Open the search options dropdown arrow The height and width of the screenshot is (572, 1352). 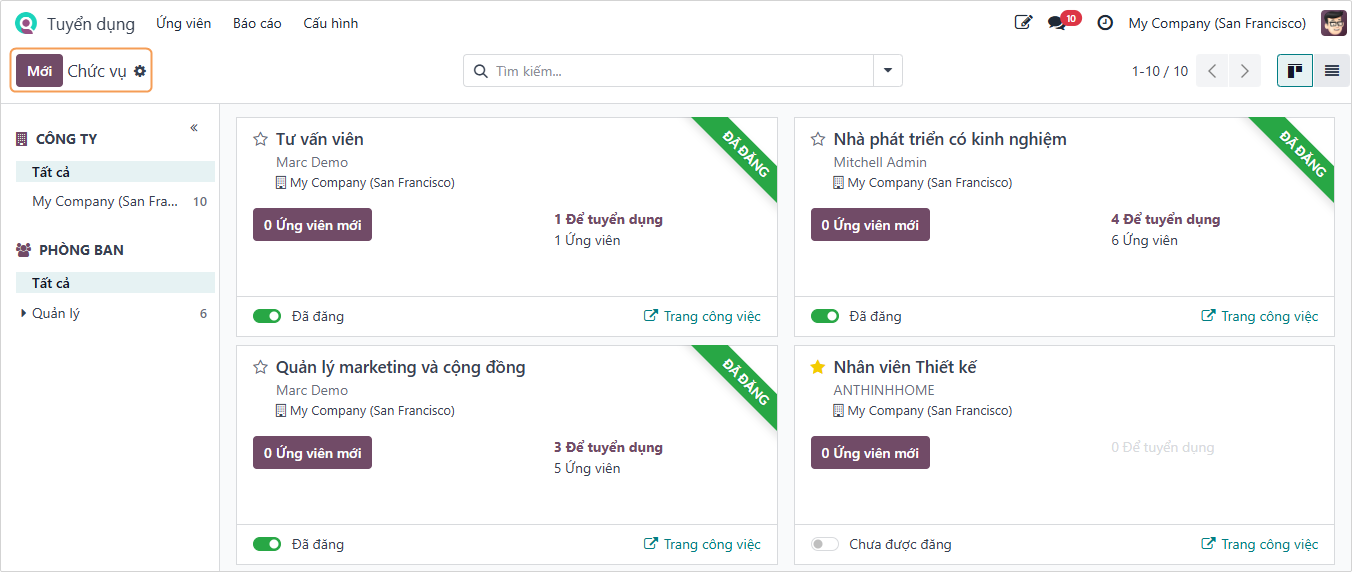(888, 71)
